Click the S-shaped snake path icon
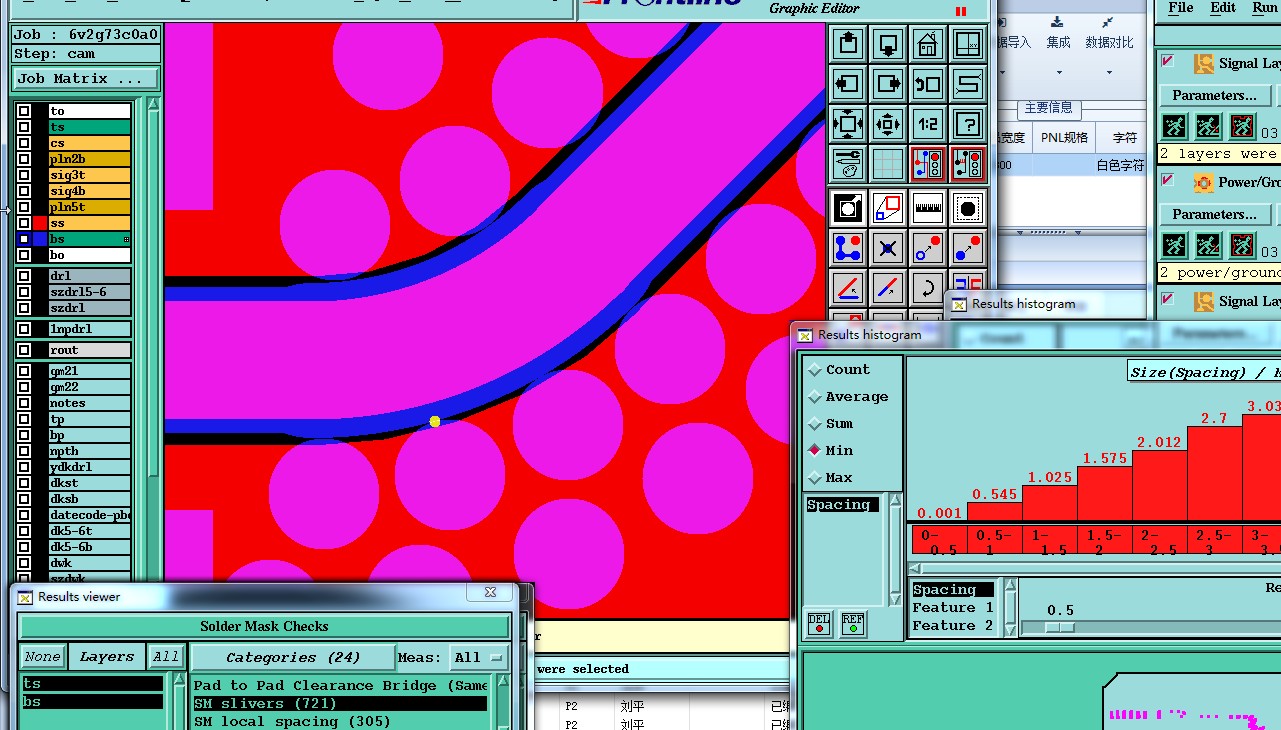Screen dimensions: 1281x730 tap(968, 84)
